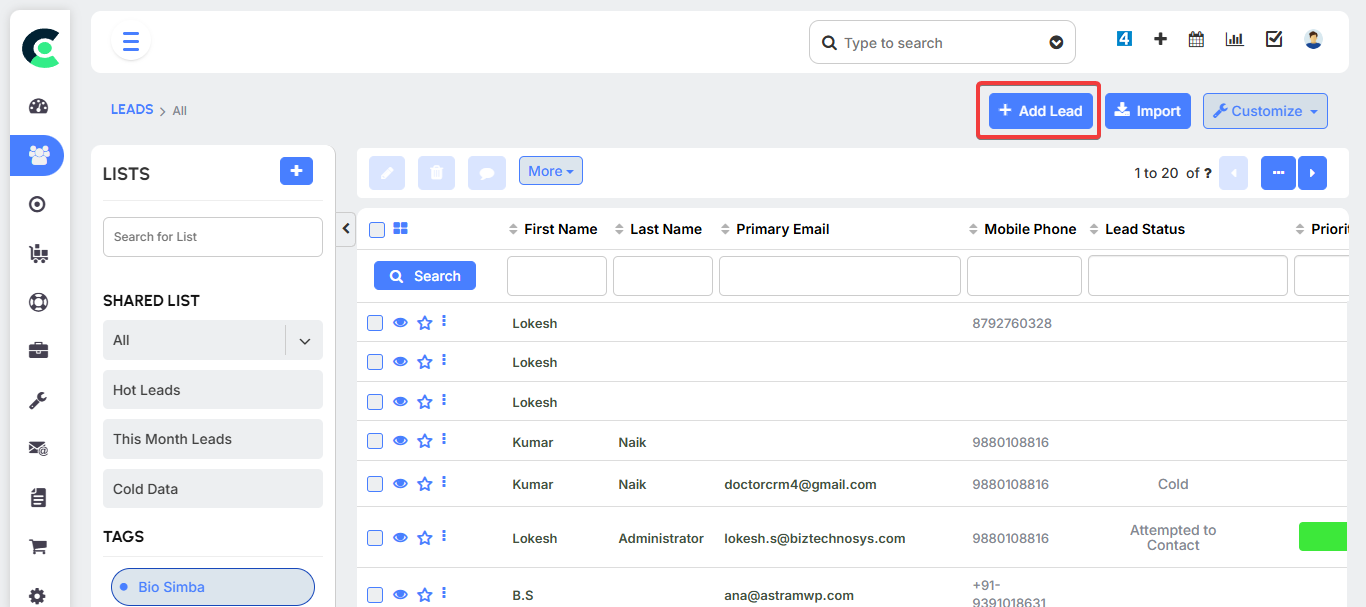The width and height of the screenshot is (1366, 607).
Task: Click the tasks checkmark icon in header
Action: point(1274,40)
